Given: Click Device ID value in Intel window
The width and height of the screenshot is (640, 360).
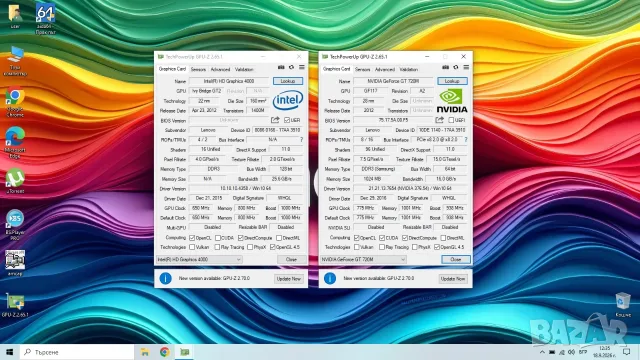Looking at the screenshot, I should click(278, 130).
